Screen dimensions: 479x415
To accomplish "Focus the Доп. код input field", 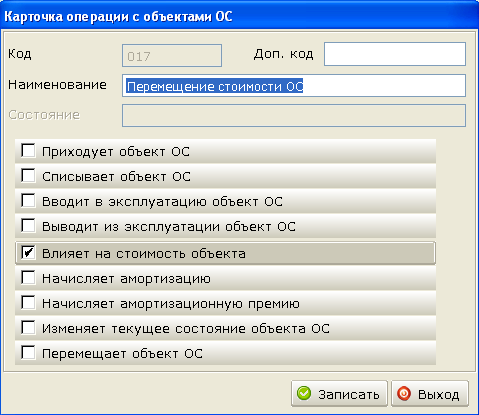I will click(x=395, y=54).
